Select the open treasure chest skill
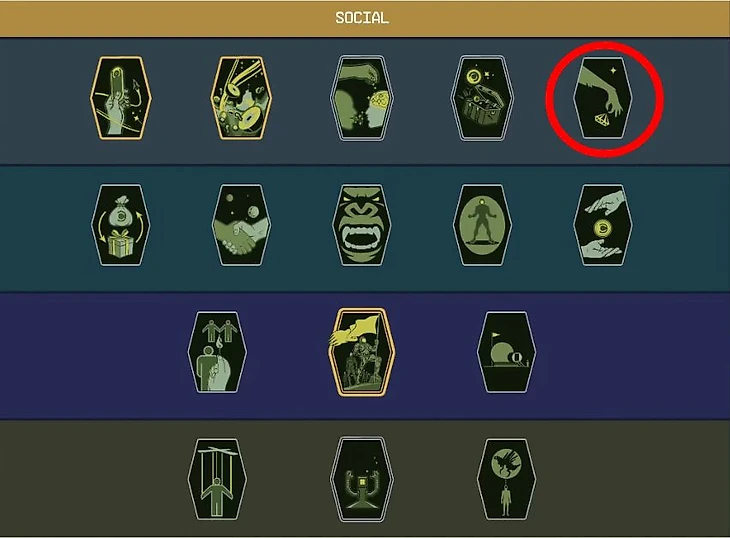The height and width of the screenshot is (538, 730). pos(482,98)
